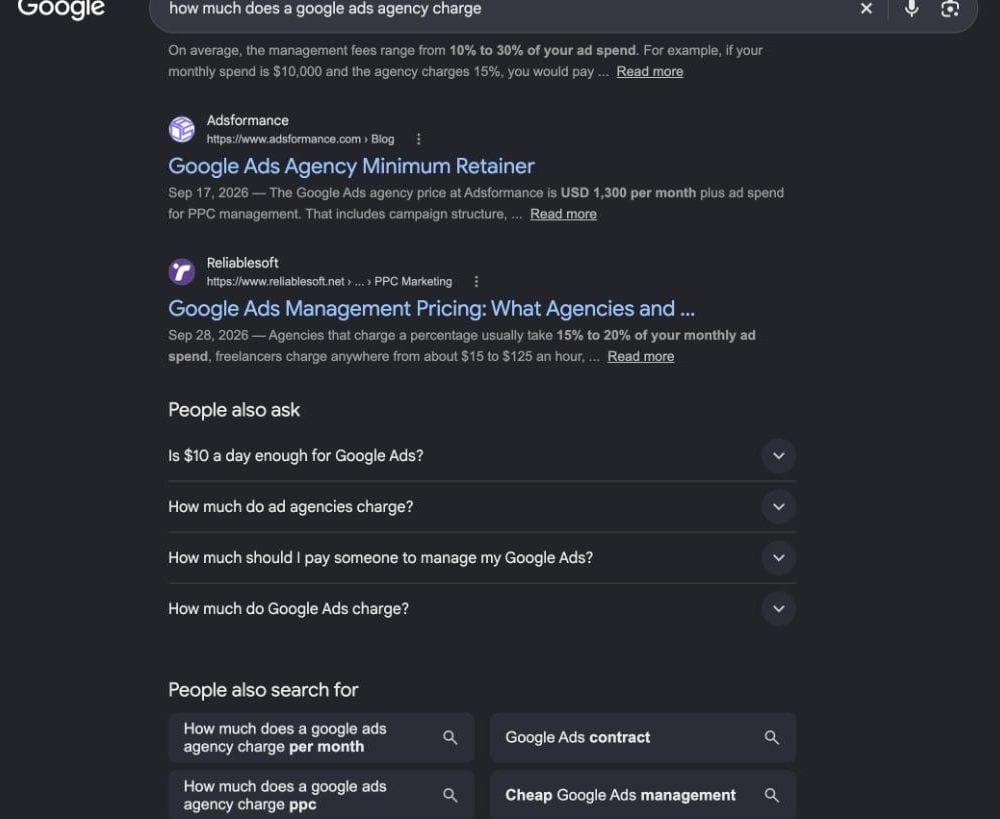
Task: Click the reliablesoft.net PPC Marketing URL
Action: [x=329, y=281]
